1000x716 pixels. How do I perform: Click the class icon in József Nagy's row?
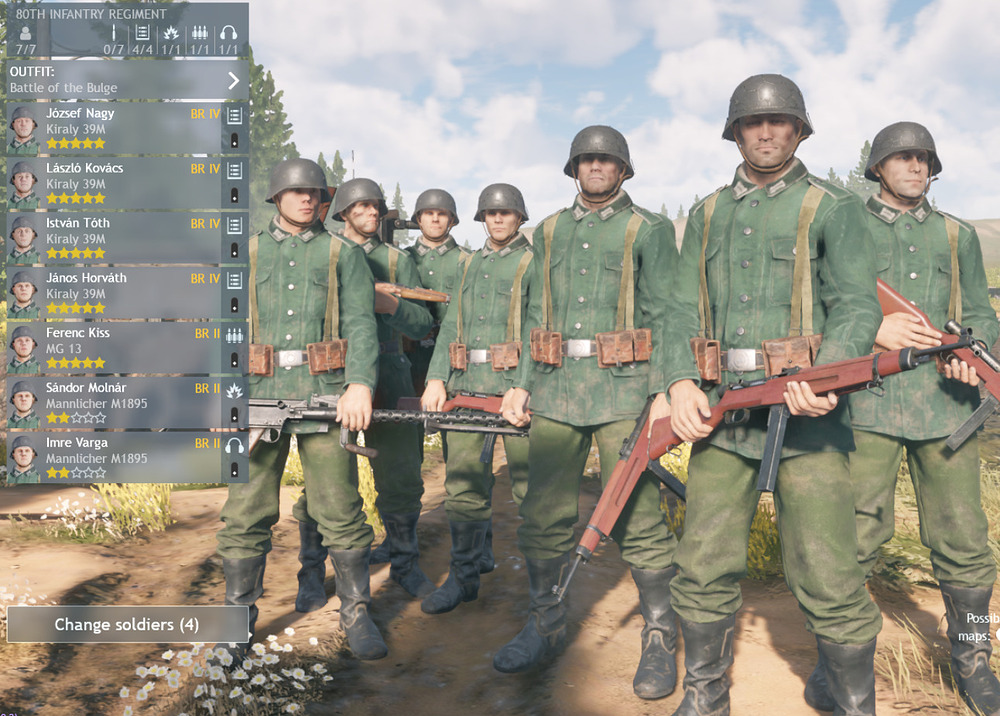click(x=234, y=115)
